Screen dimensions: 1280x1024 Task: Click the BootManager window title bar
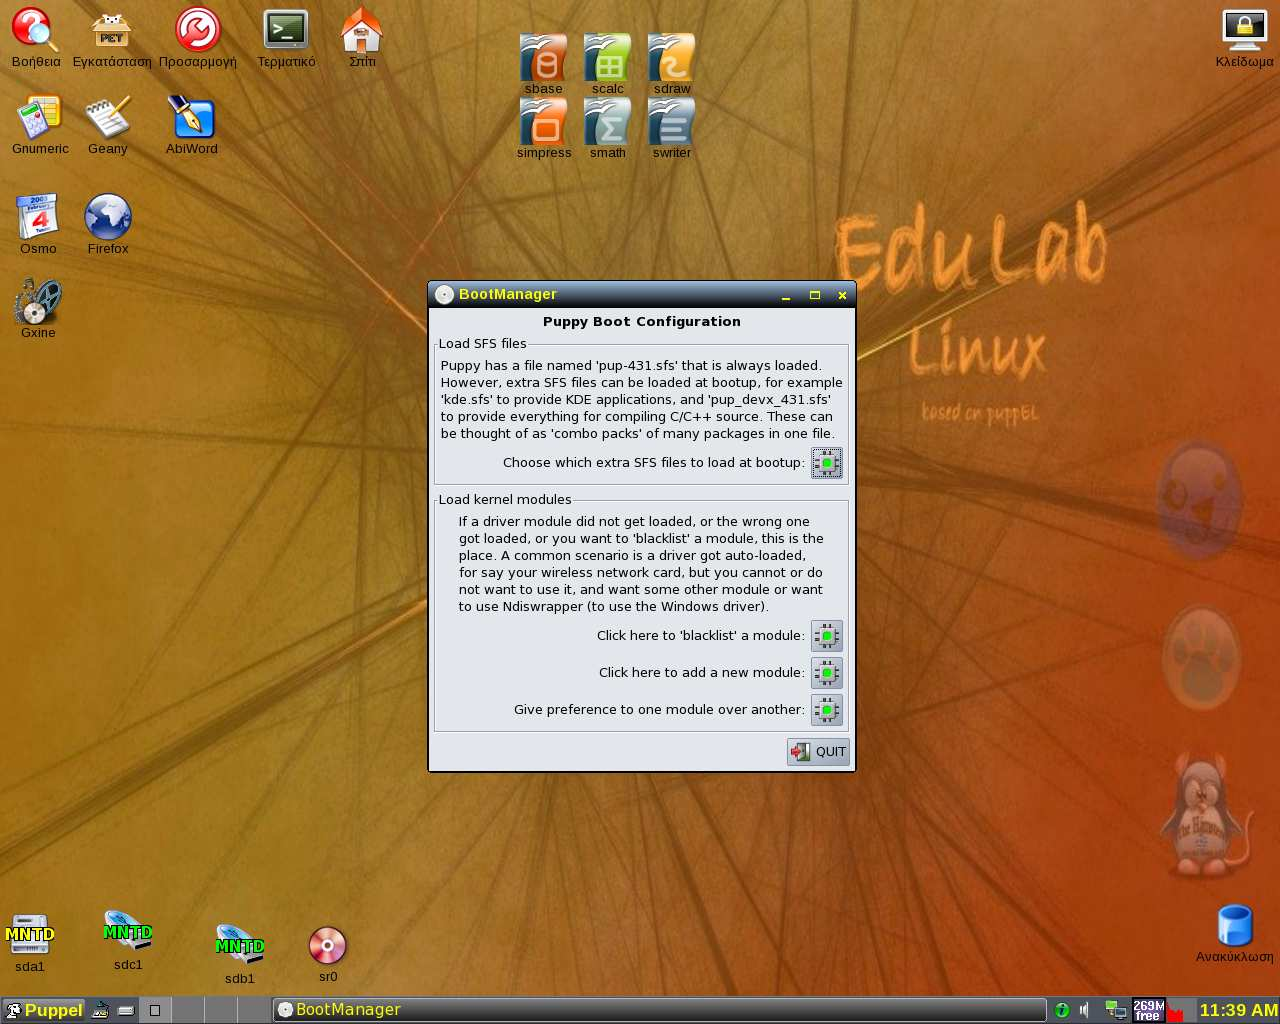click(642, 294)
